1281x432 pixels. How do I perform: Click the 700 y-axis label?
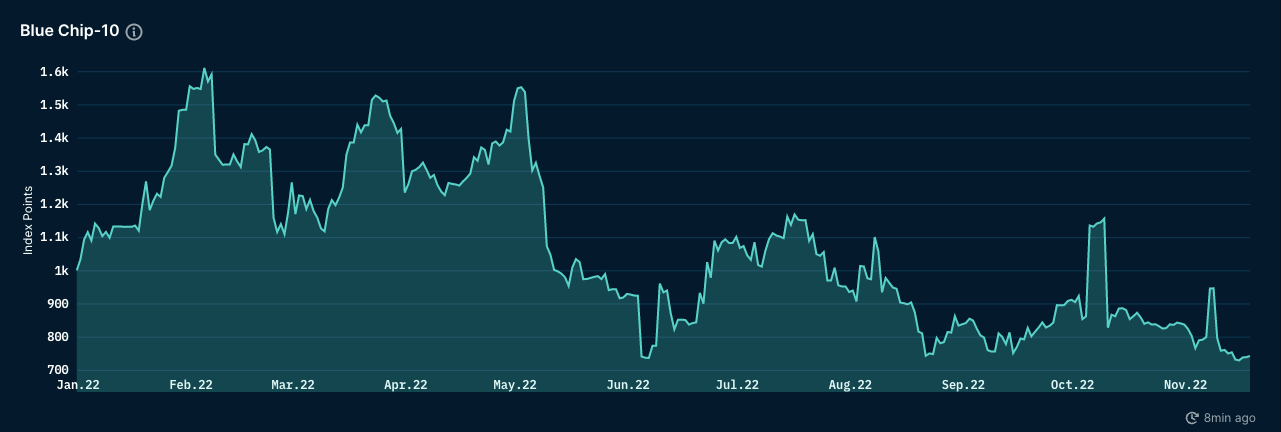coord(57,370)
